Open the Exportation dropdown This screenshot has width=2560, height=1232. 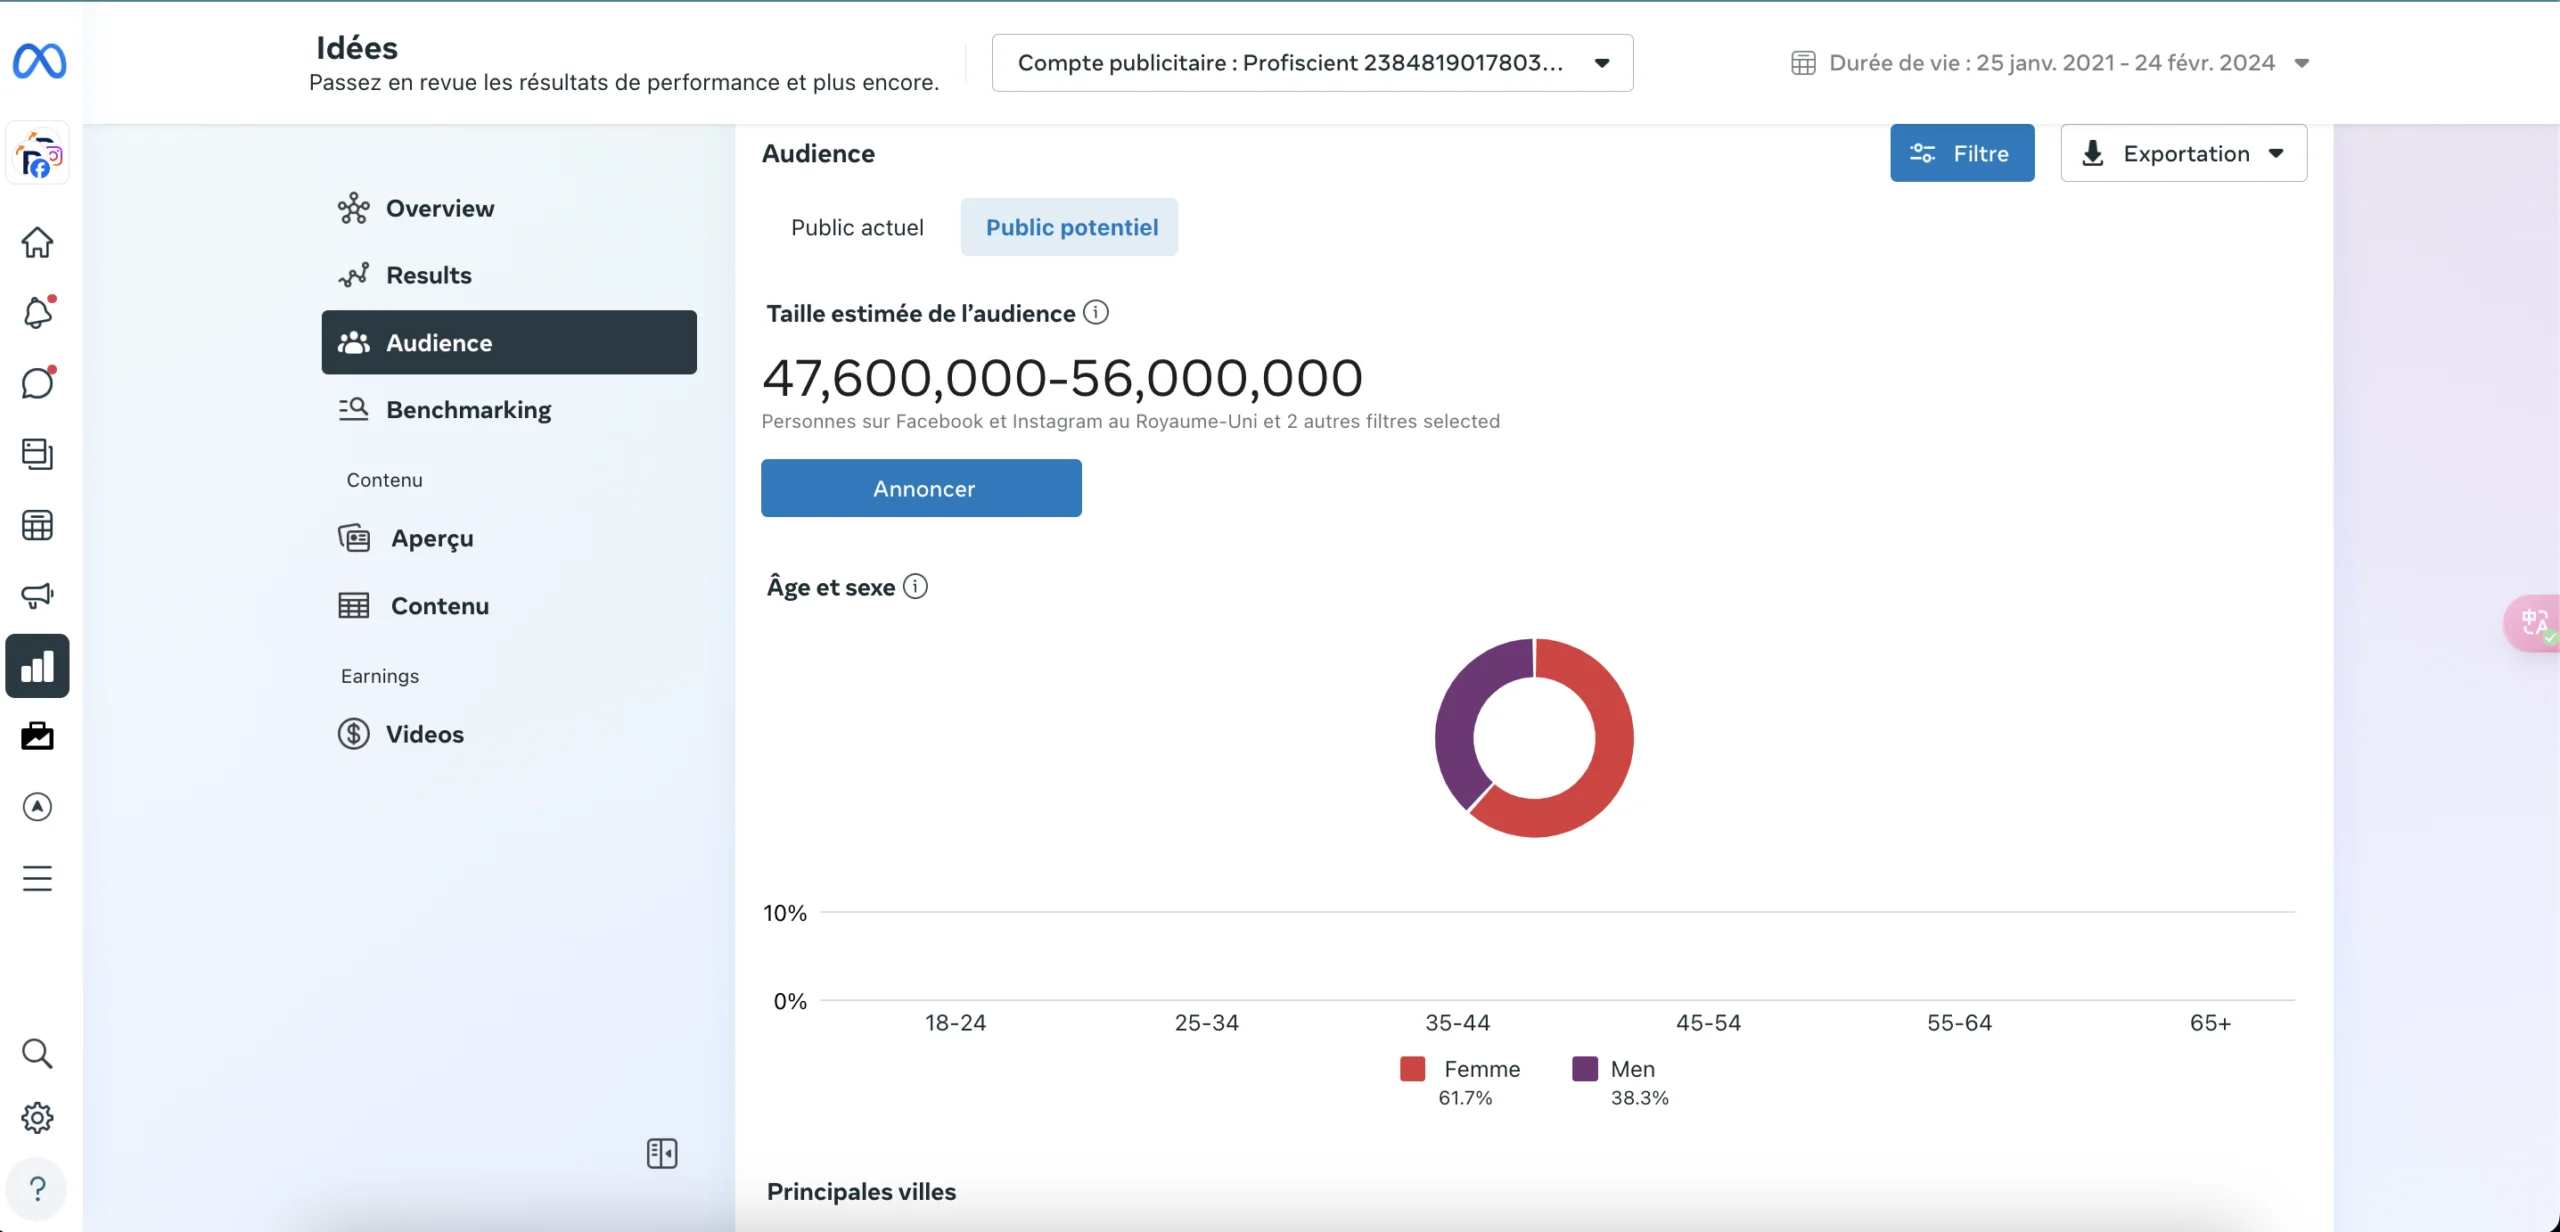click(x=2184, y=153)
